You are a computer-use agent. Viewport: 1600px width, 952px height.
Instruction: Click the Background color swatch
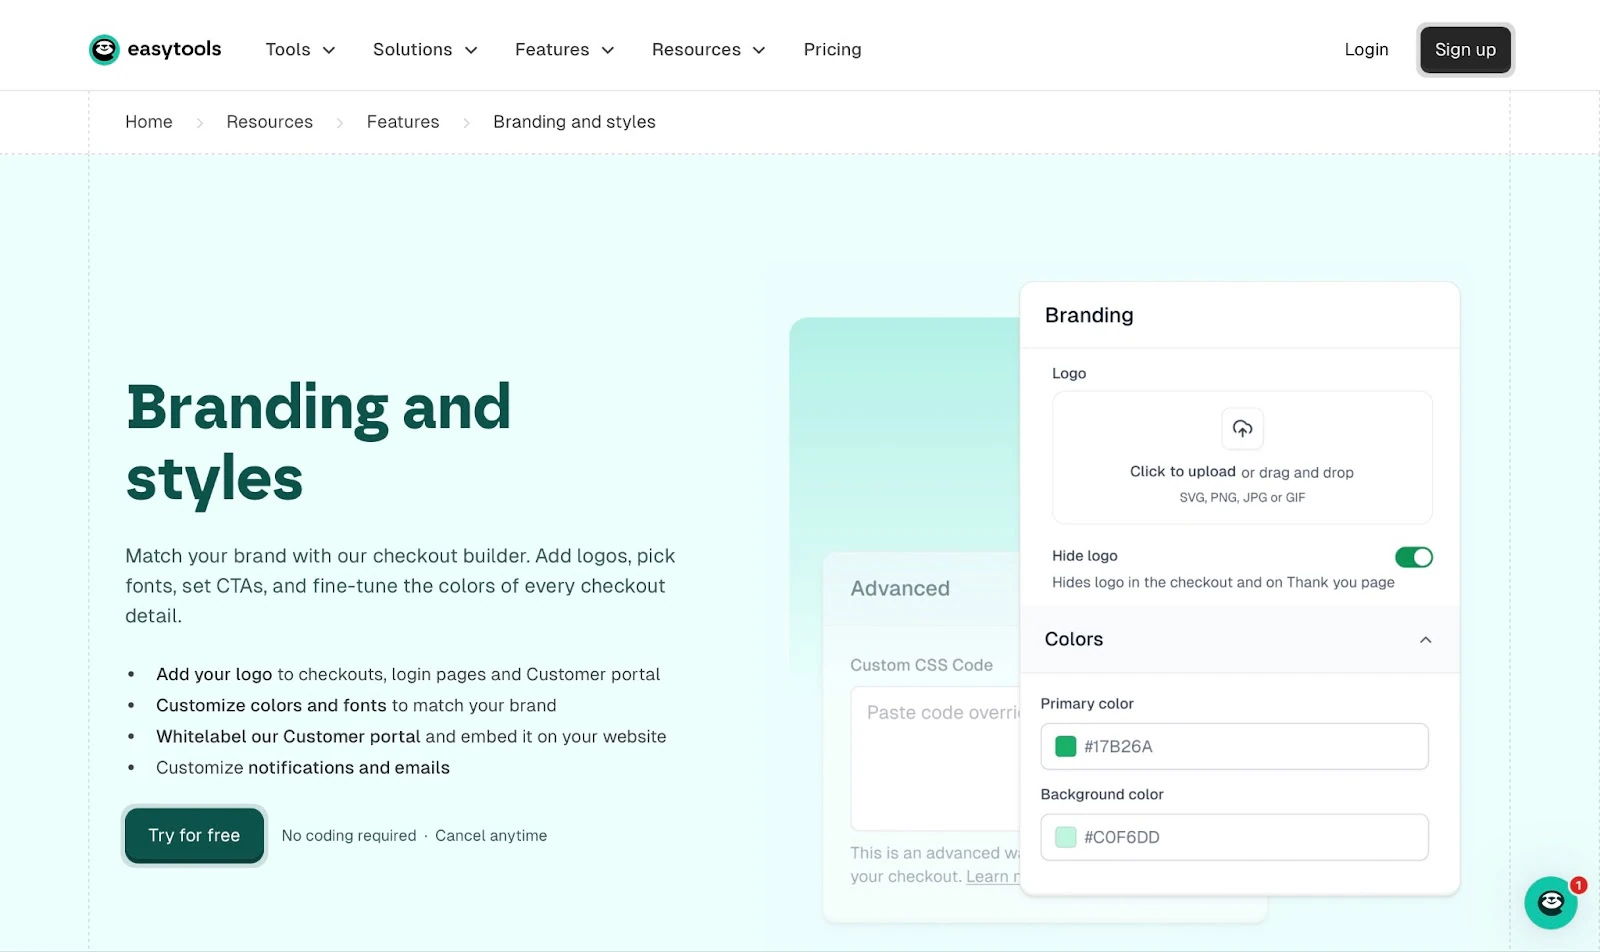click(x=1066, y=837)
